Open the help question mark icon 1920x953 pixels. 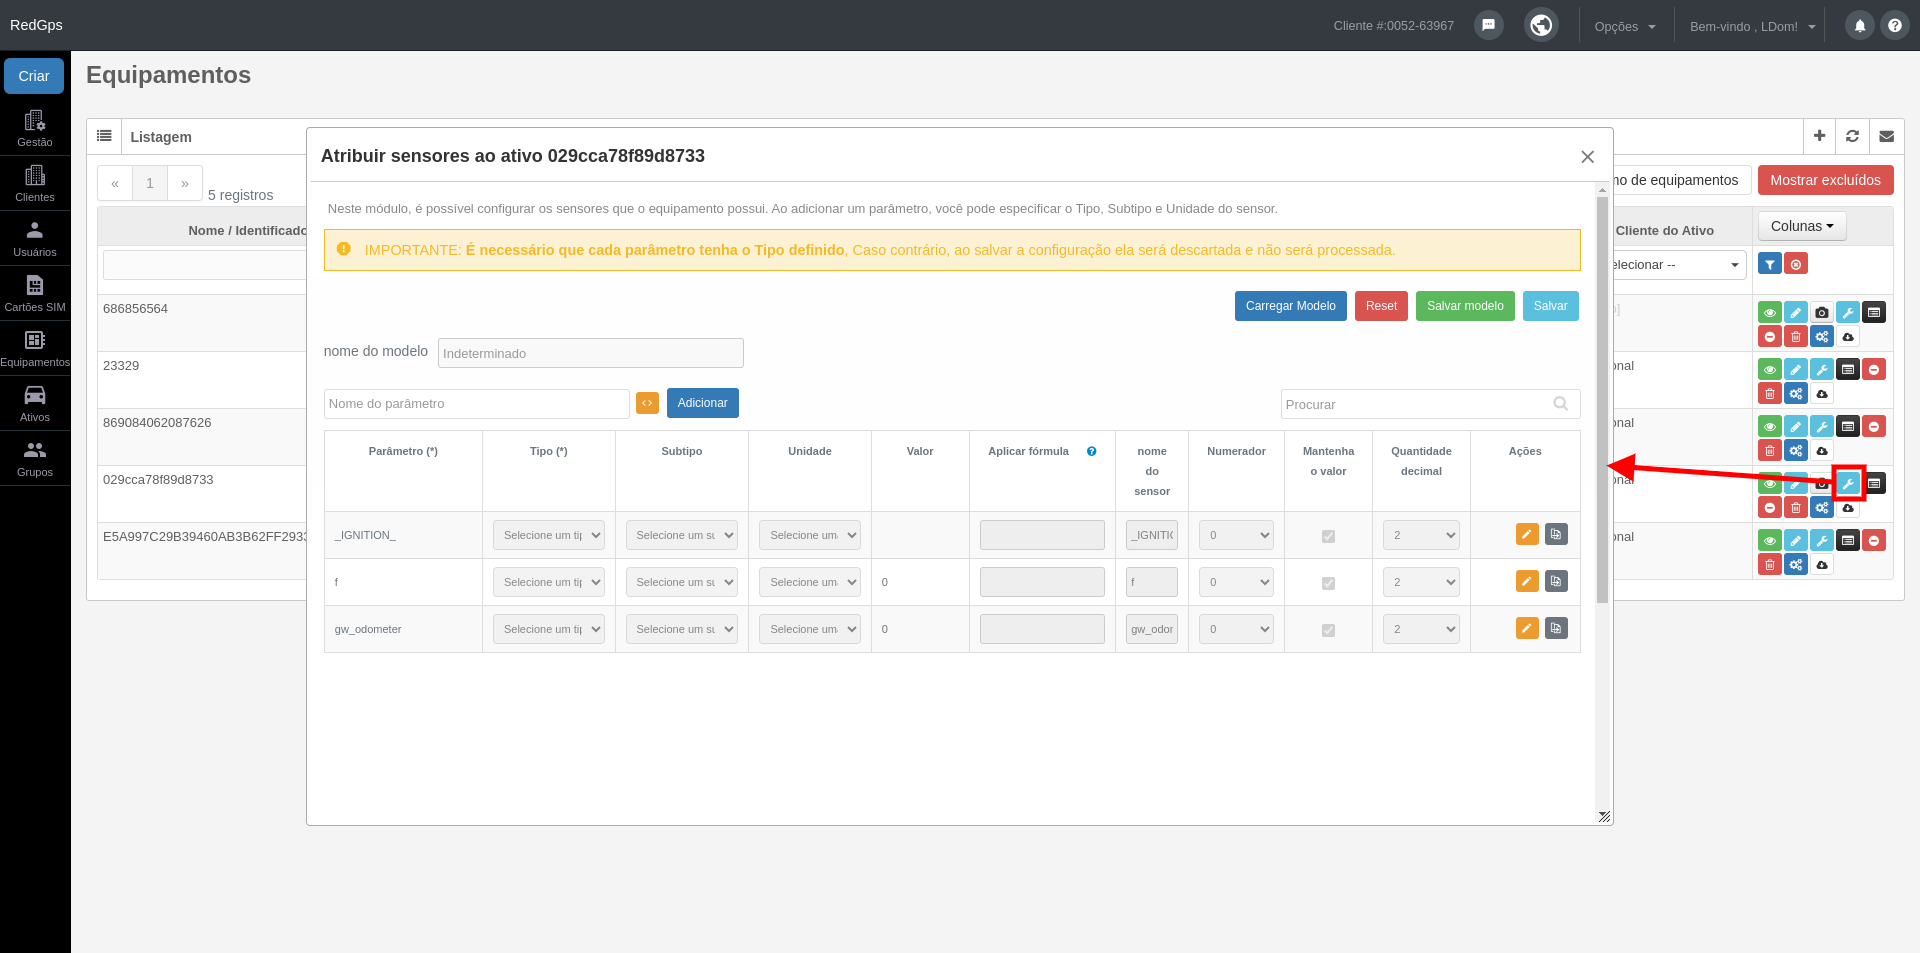click(1895, 26)
